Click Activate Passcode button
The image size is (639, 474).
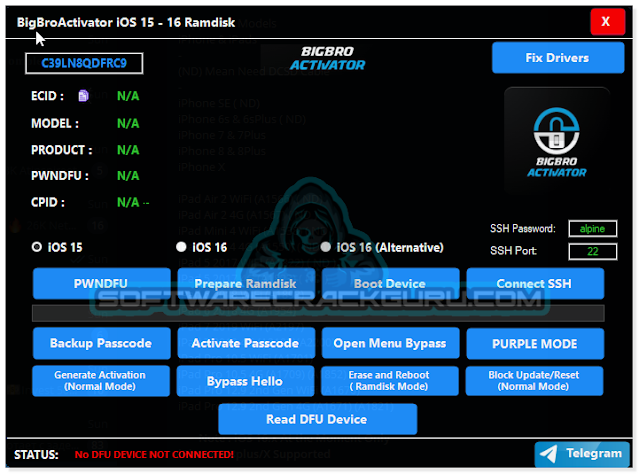pos(246,343)
